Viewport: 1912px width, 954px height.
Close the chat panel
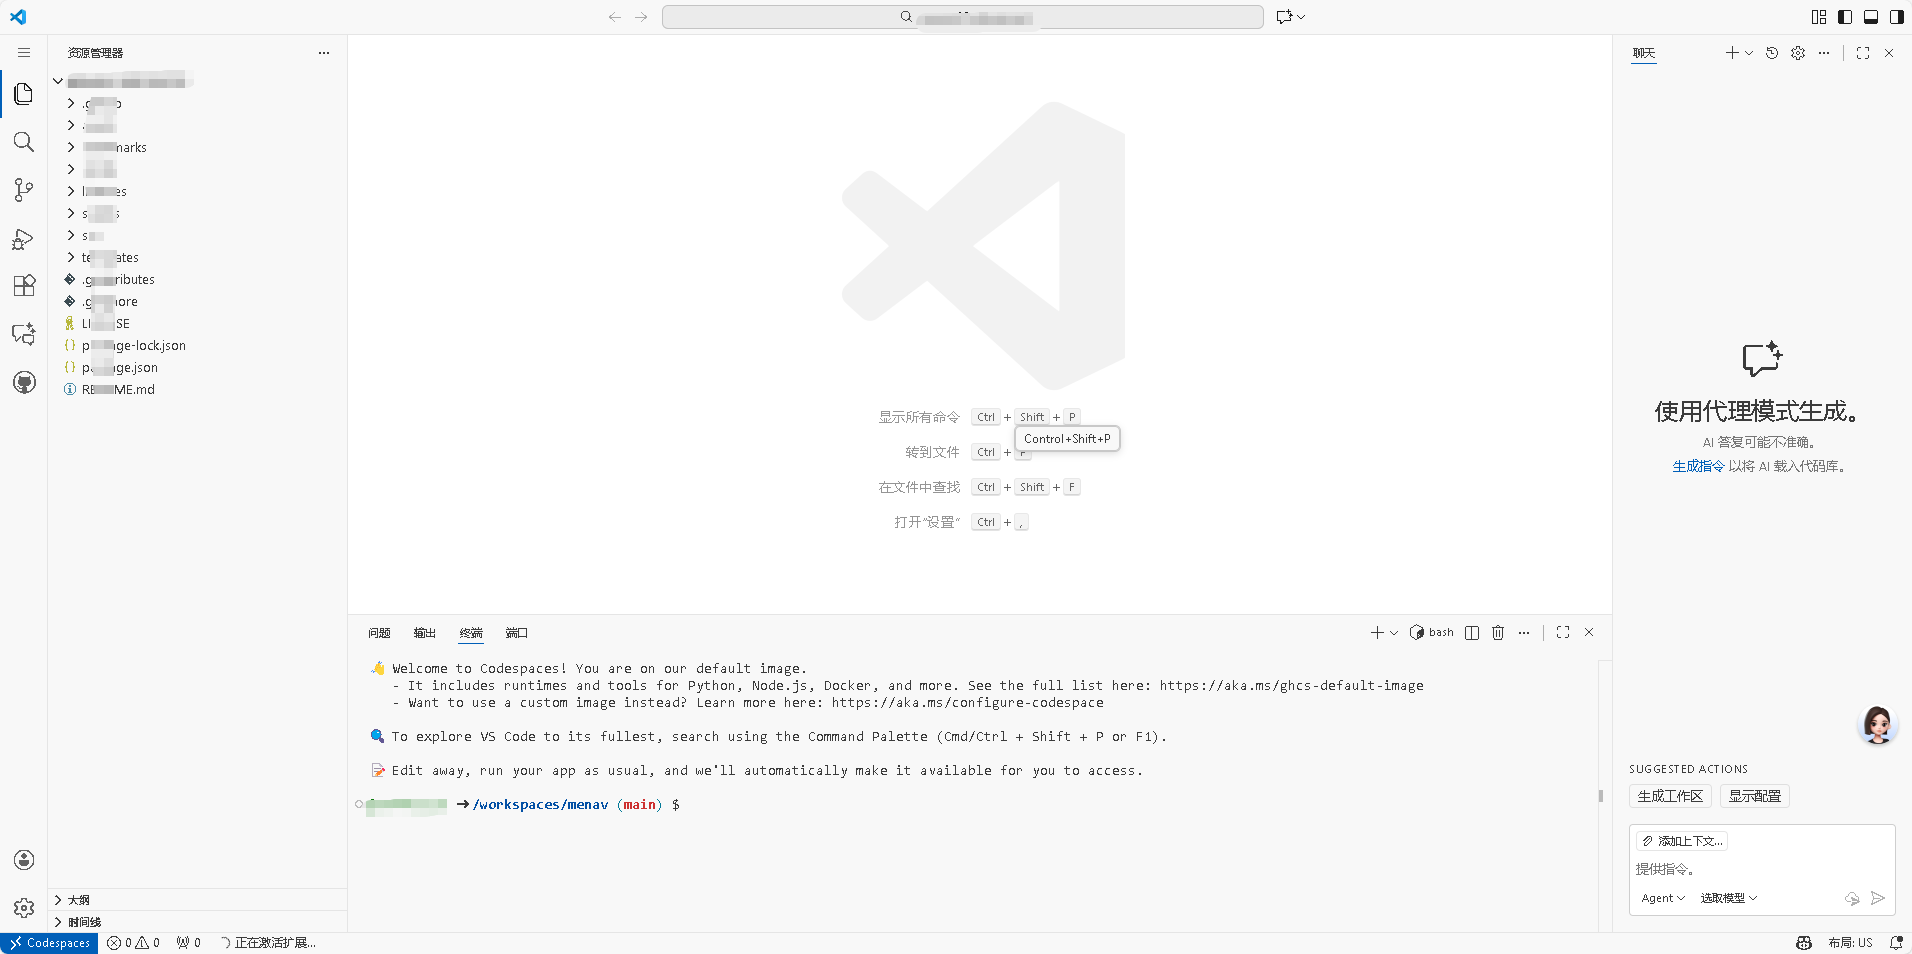pos(1889,53)
